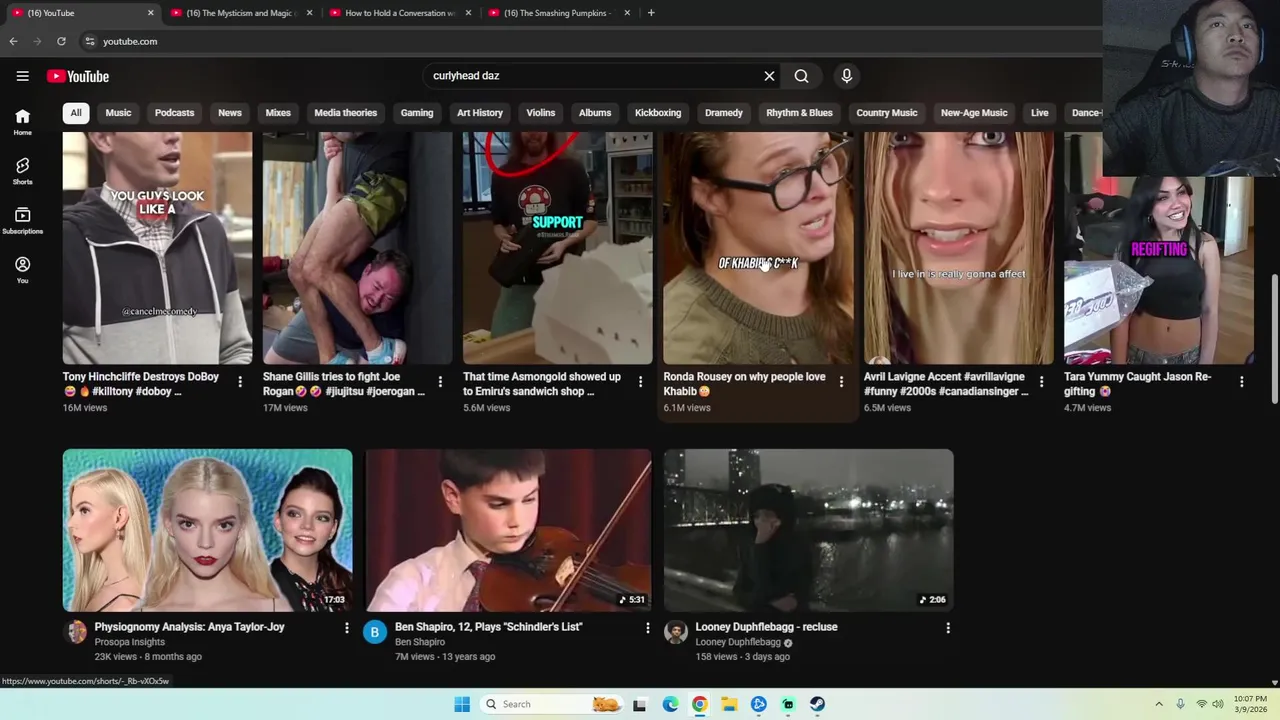Switch to The Smashing Pumpkins tab

coord(557,13)
